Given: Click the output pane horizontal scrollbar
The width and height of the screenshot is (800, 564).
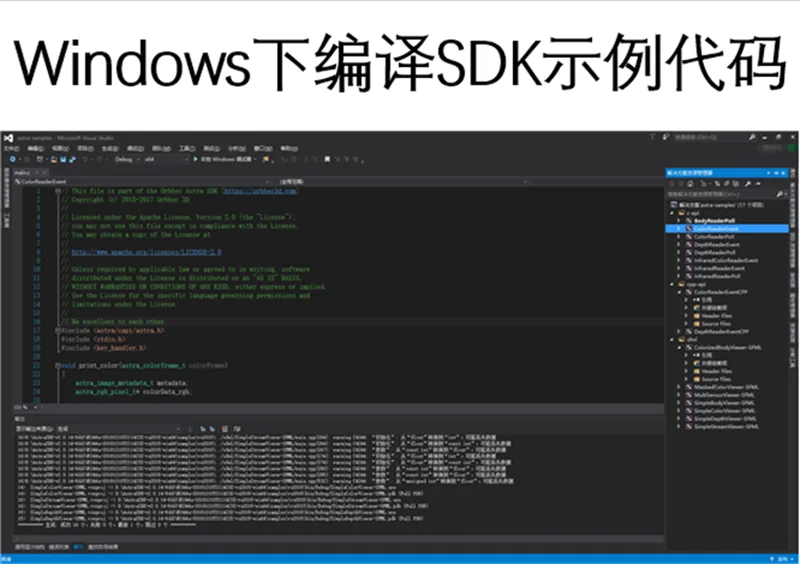Looking at the screenshot, I should [x=339, y=537].
